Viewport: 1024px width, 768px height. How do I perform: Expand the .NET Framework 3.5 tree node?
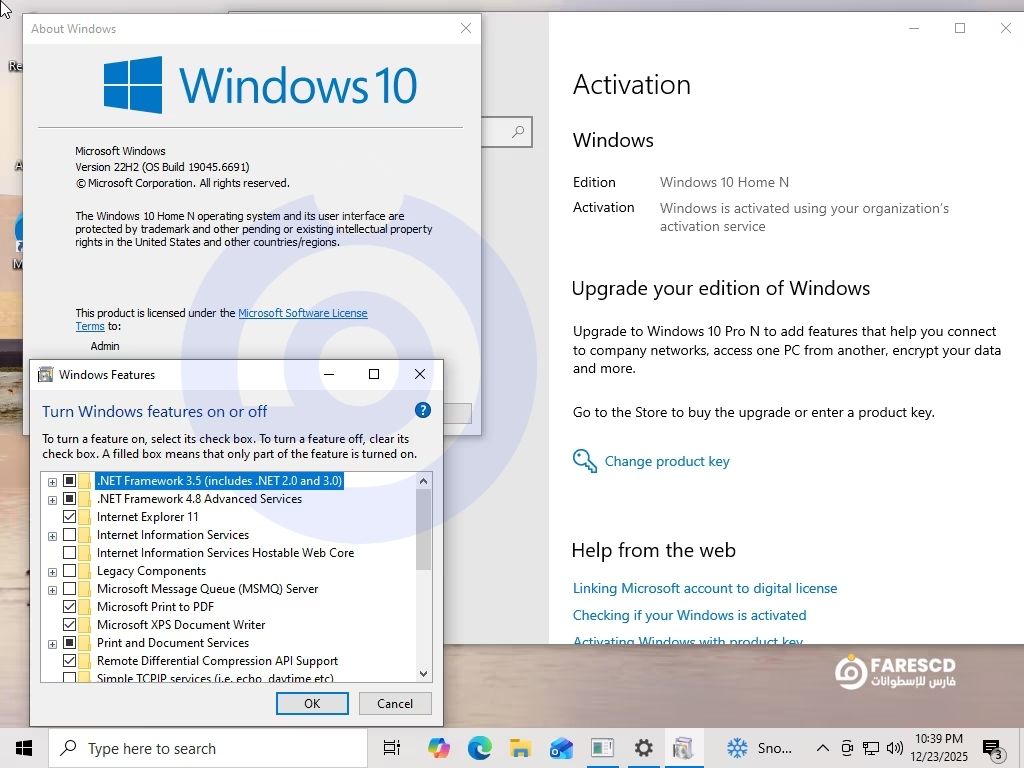(52, 481)
